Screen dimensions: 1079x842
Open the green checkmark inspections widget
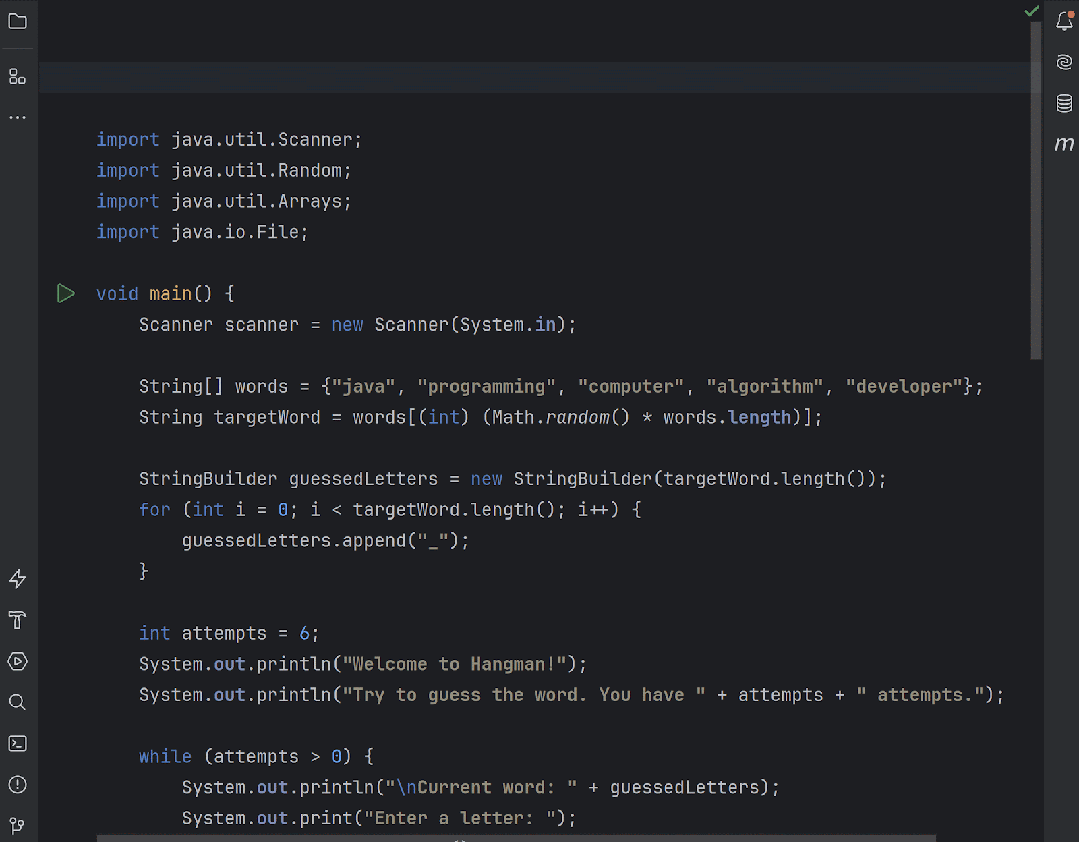pyautogui.click(x=1032, y=11)
